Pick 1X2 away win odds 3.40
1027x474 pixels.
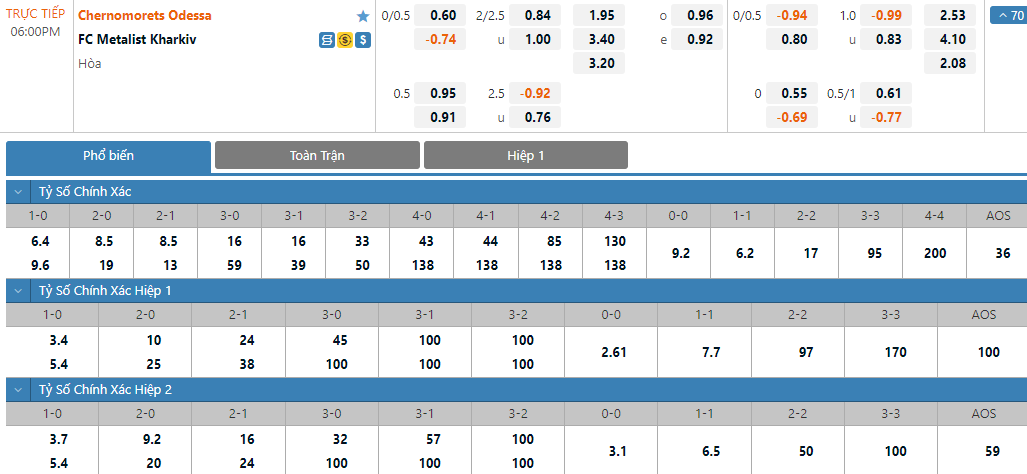click(x=599, y=40)
